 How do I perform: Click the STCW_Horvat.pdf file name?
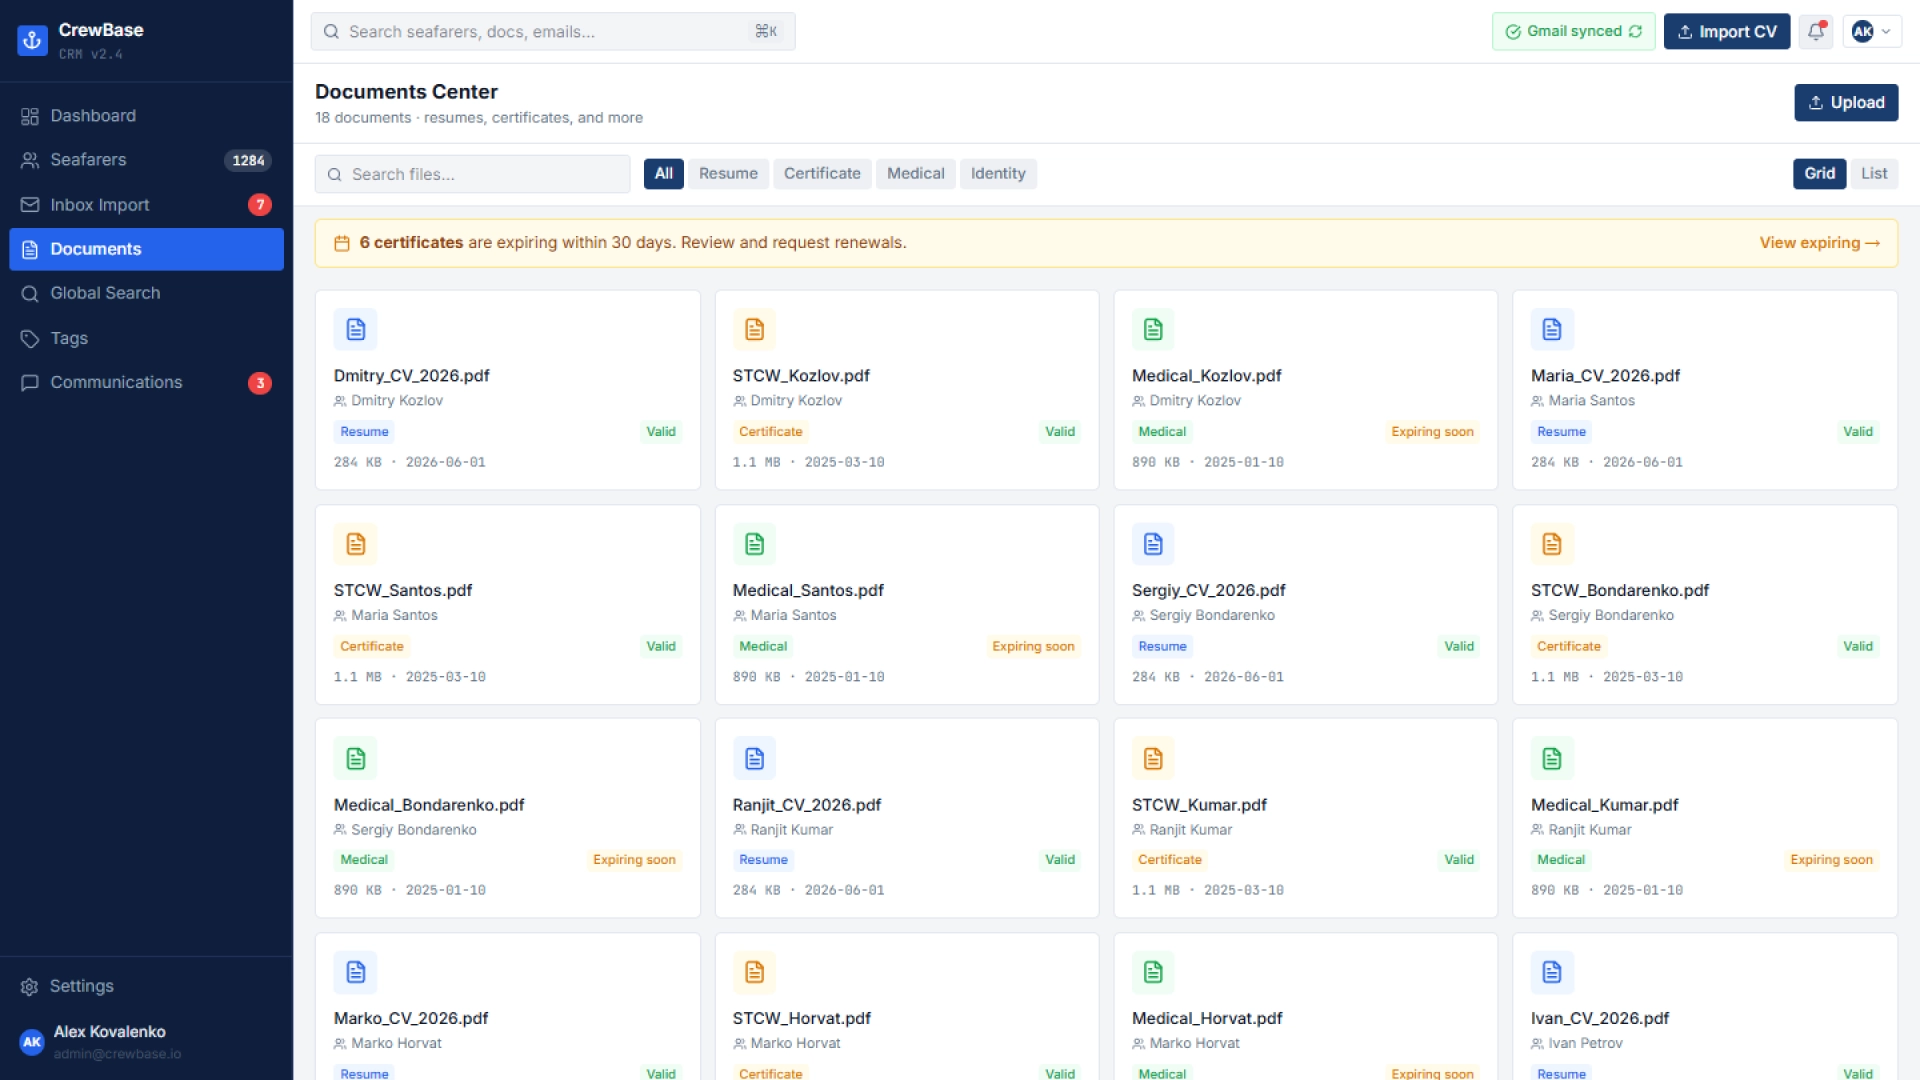click(x=801, y=1018)
